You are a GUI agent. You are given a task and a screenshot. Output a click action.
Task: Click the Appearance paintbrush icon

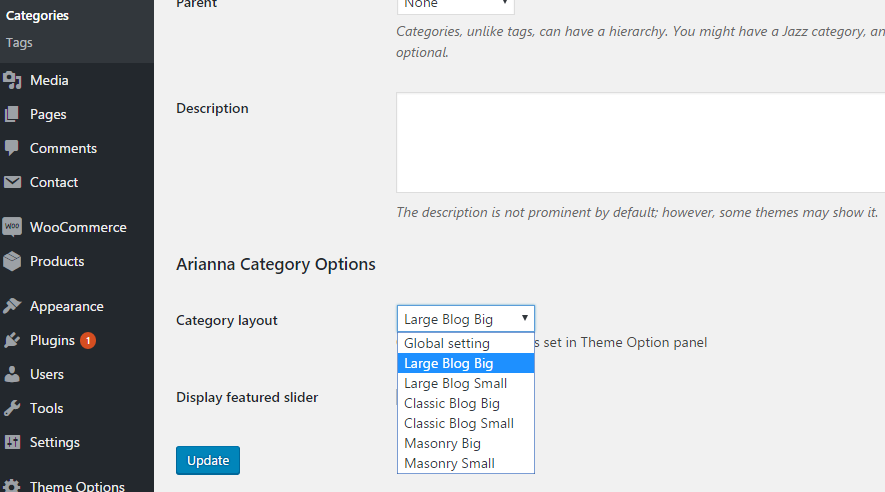click(x=12, y=306)
